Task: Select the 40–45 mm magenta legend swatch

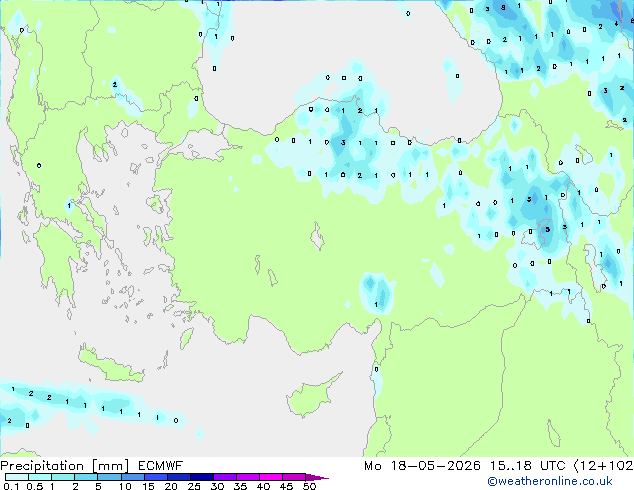Action: [x=271, y=477]
